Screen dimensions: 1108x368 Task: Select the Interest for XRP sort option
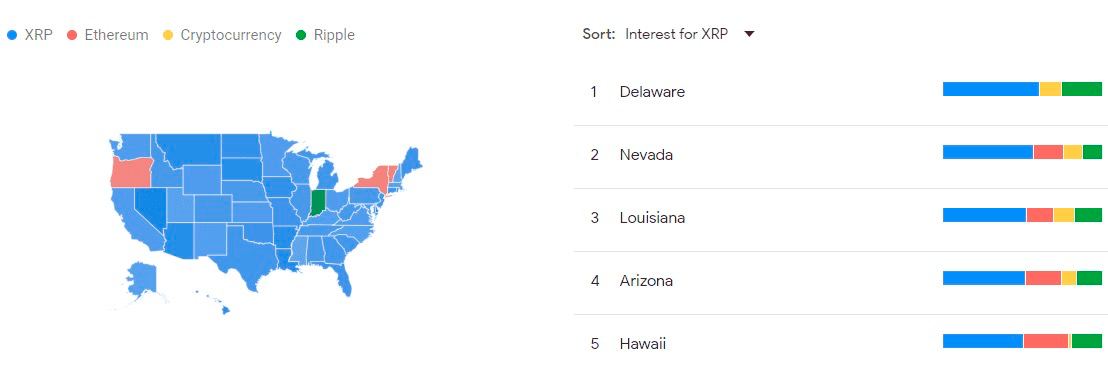[x=676, y=34]
